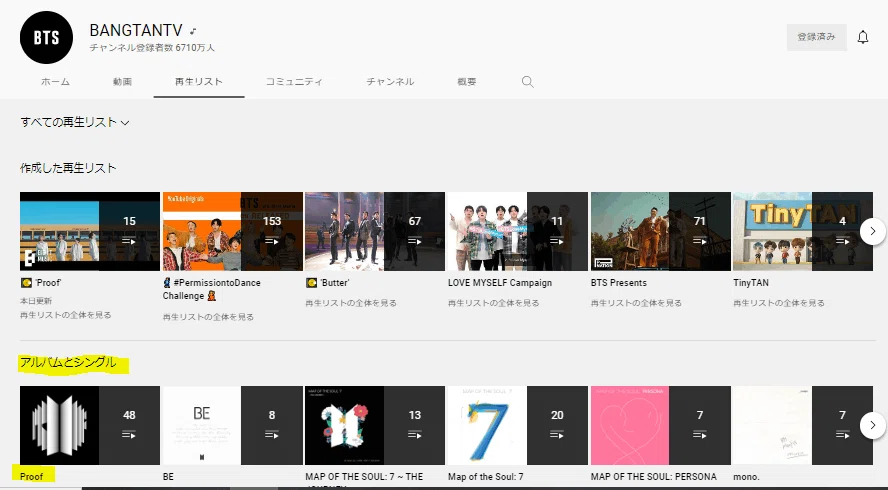Go to the チャンネル tab
Image resolution: width=888 pixels, height=490 pixels.
click(x=390, y=82)
